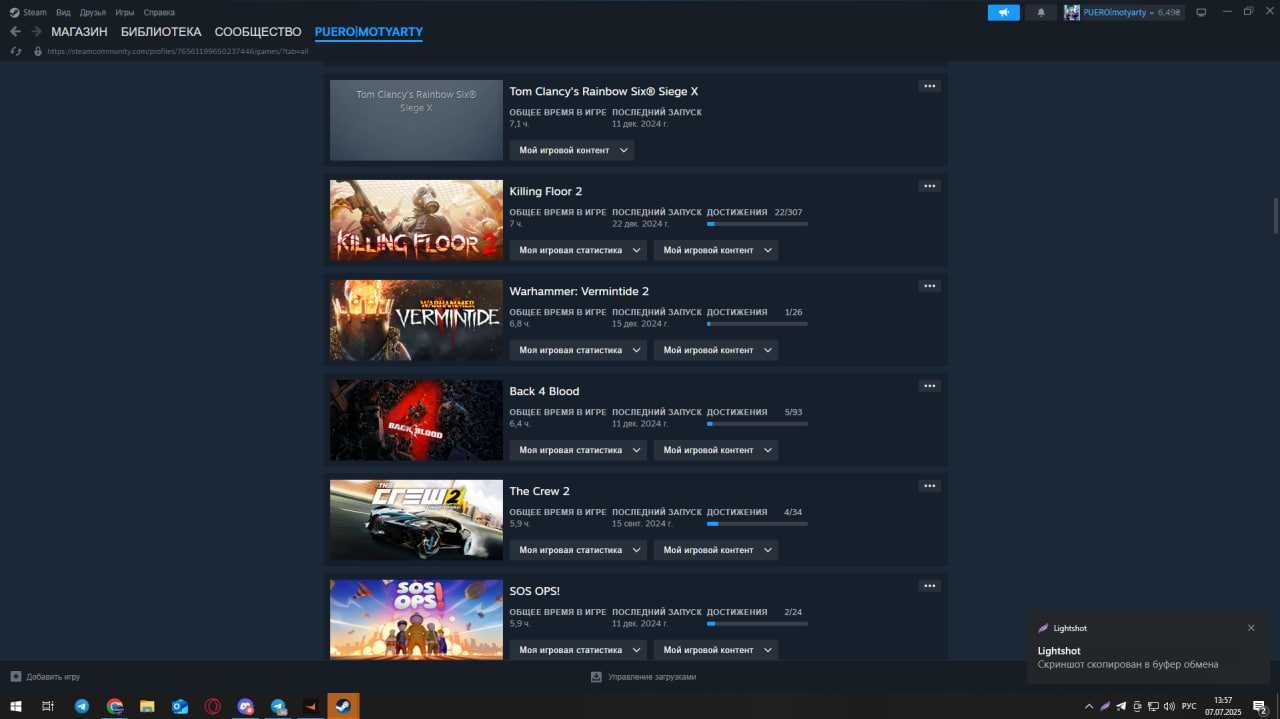Open the Back 4 Blood title link
Screen dimensions: 1280x719
pos(544,391)
